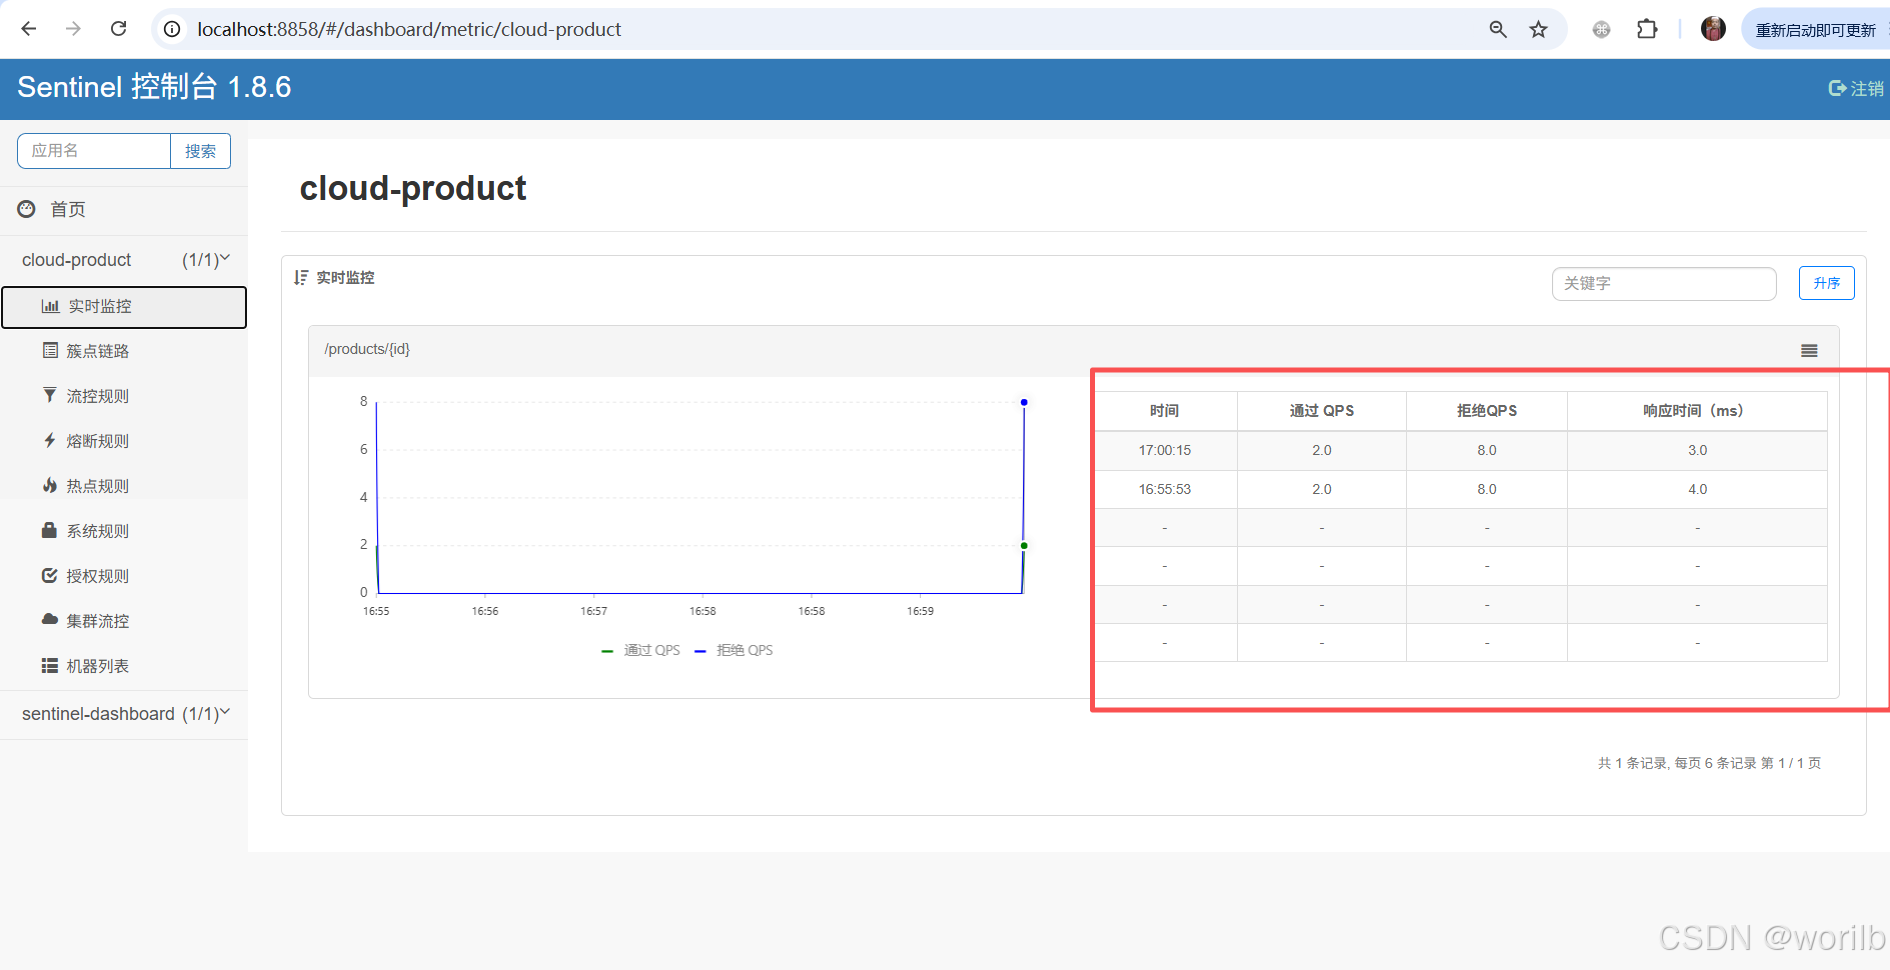1890x970 pixels.
Task: Open the browser zoom magnifier icon
Action: [x=1498, y=29]
